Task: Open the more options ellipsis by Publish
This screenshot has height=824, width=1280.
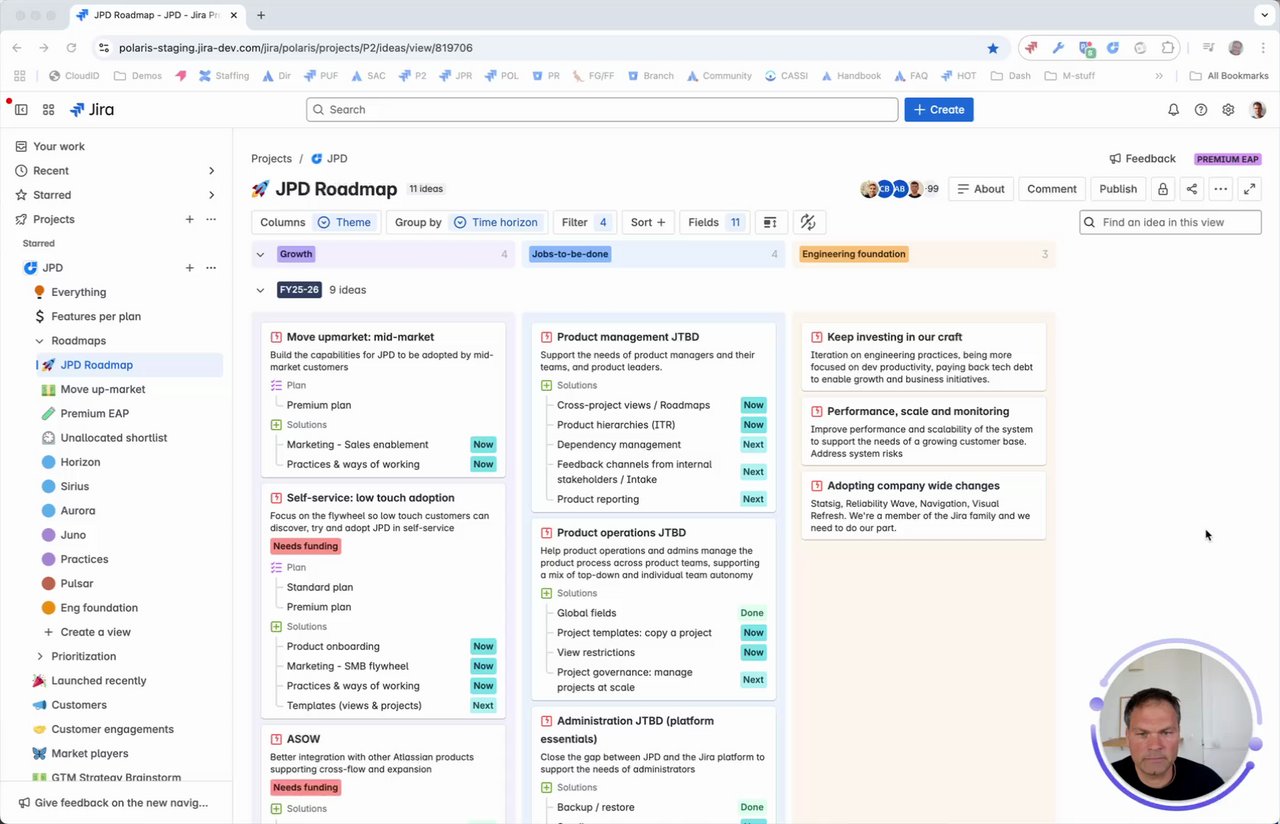Action: pos(1220,189)
